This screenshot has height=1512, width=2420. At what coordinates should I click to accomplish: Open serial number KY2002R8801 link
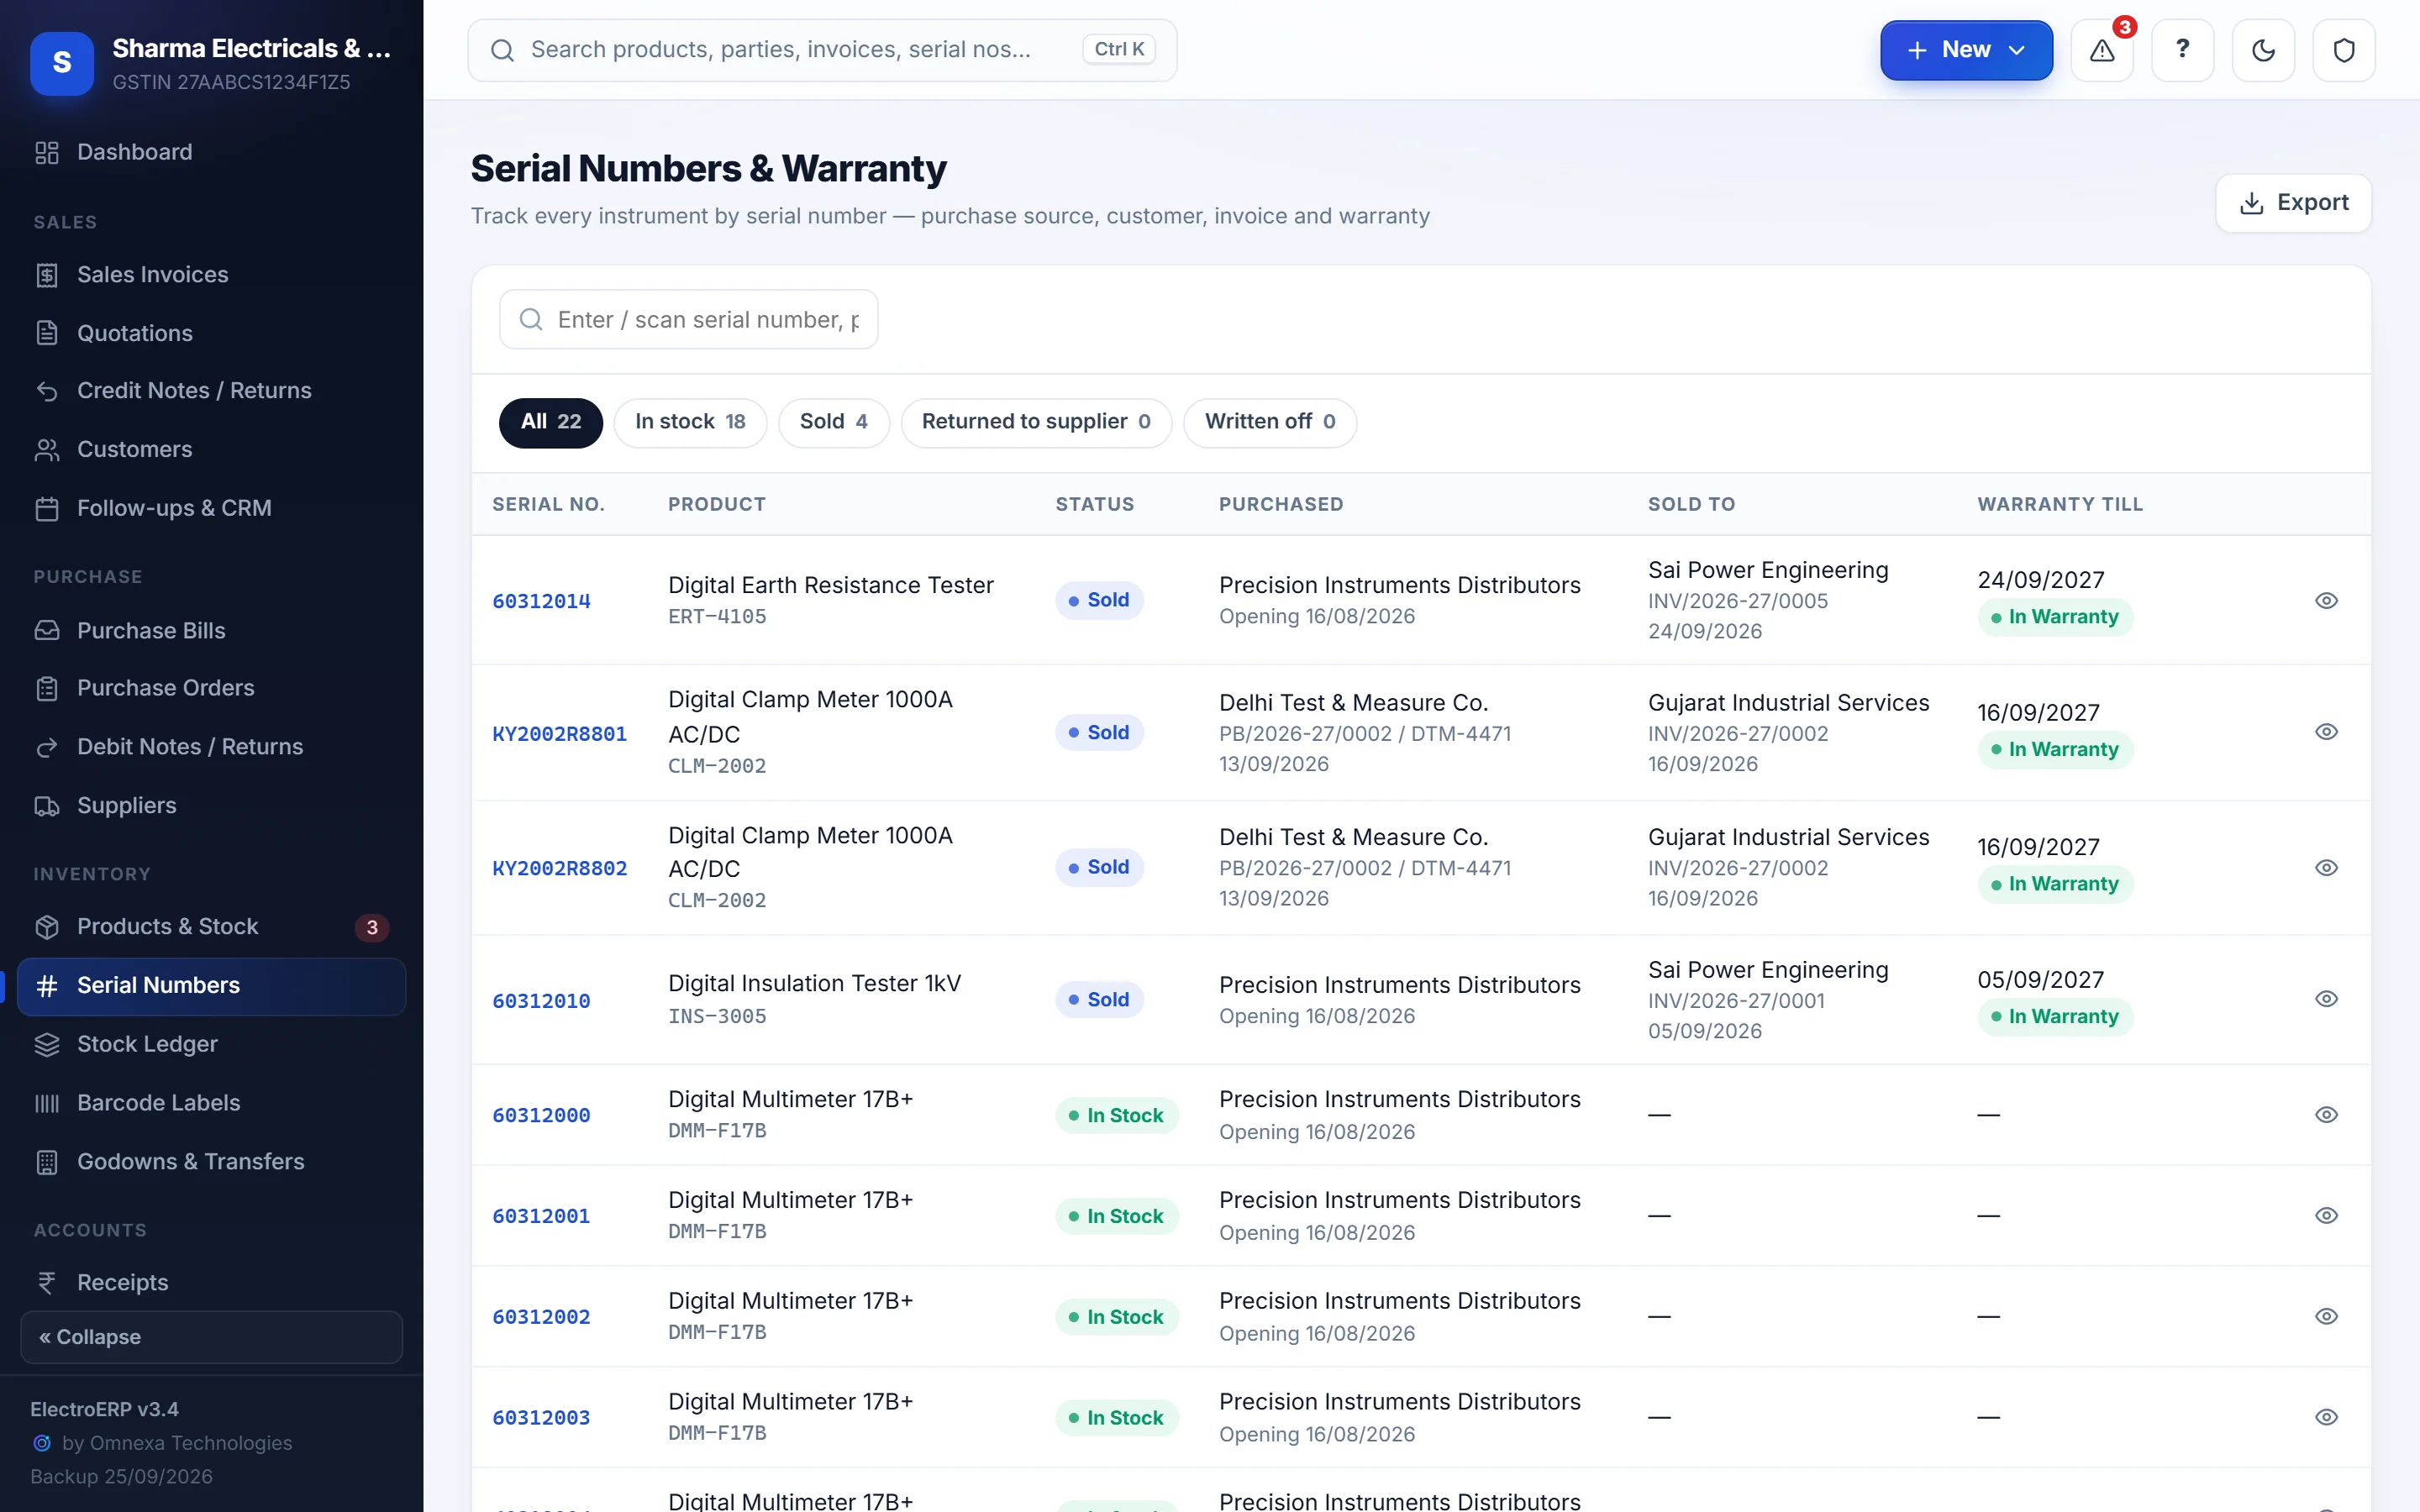[x=560, y=734]
